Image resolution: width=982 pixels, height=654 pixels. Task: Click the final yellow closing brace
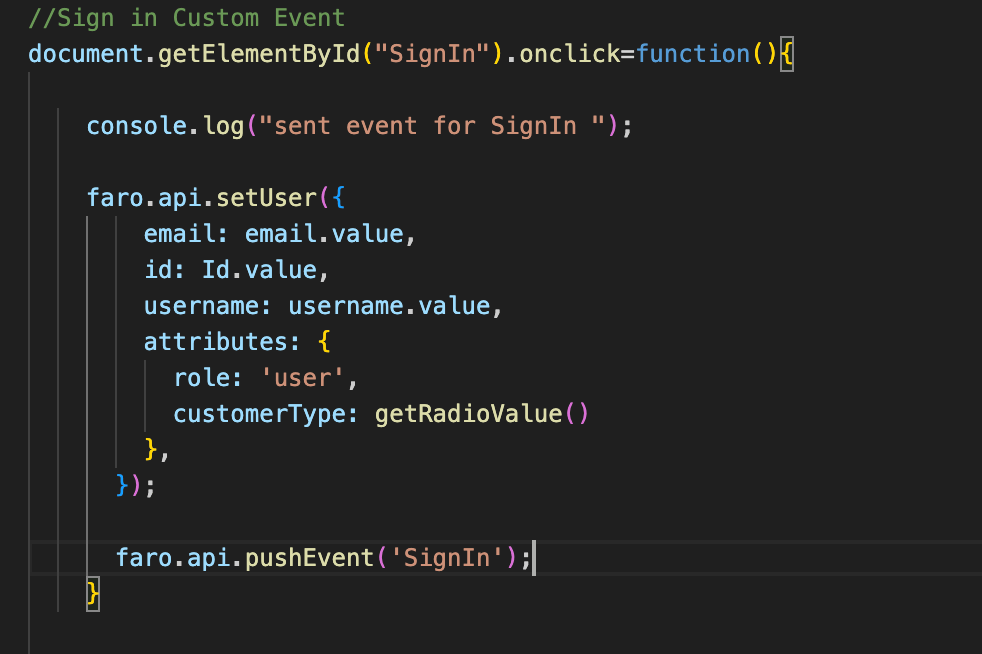(x=92, y=593)
